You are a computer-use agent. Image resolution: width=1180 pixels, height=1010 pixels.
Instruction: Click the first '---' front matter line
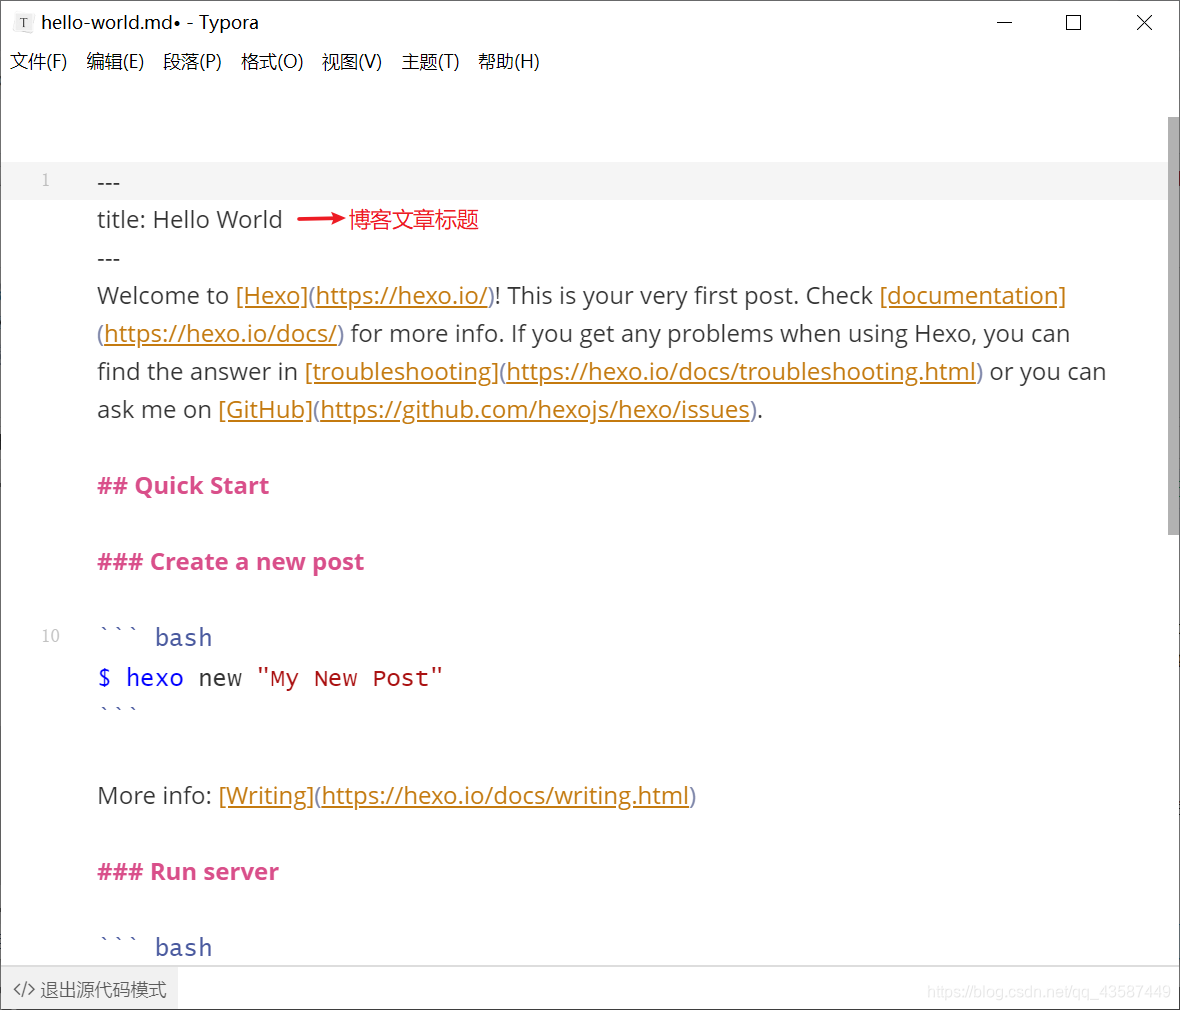pos(108,182)
